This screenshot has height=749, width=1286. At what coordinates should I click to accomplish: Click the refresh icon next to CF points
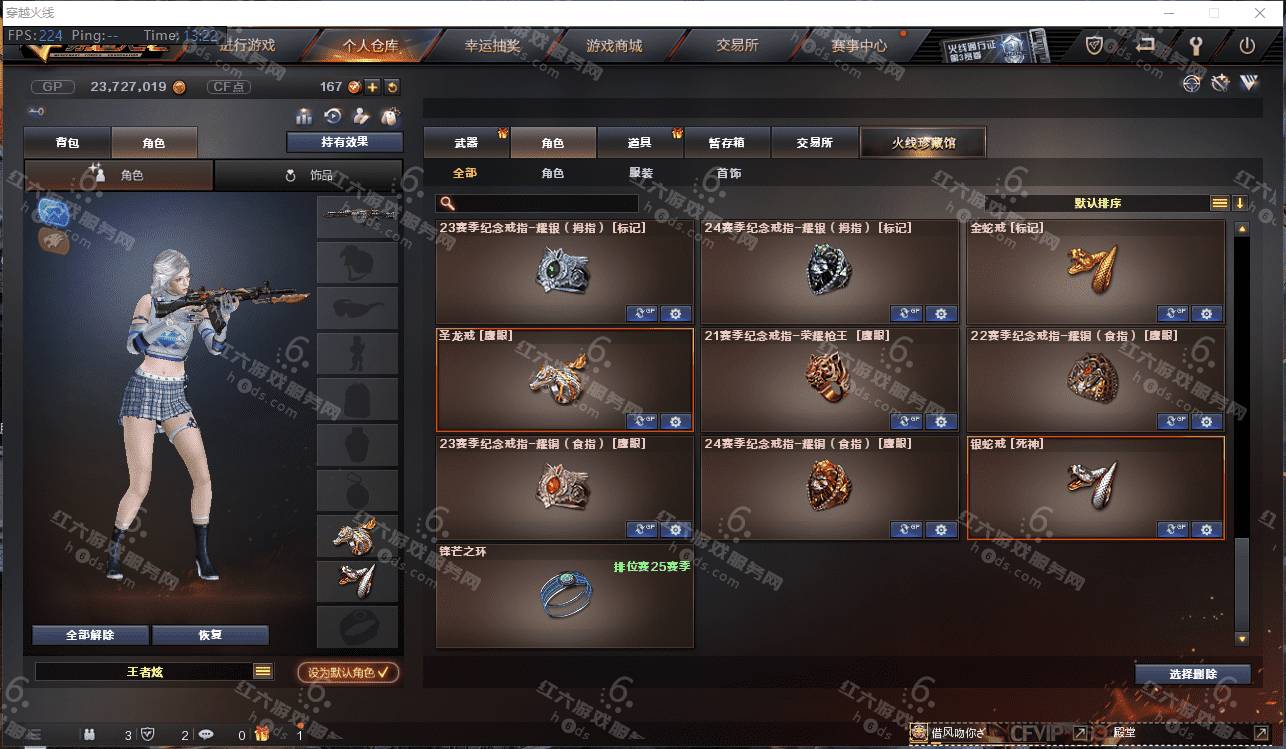pos(392,87)
